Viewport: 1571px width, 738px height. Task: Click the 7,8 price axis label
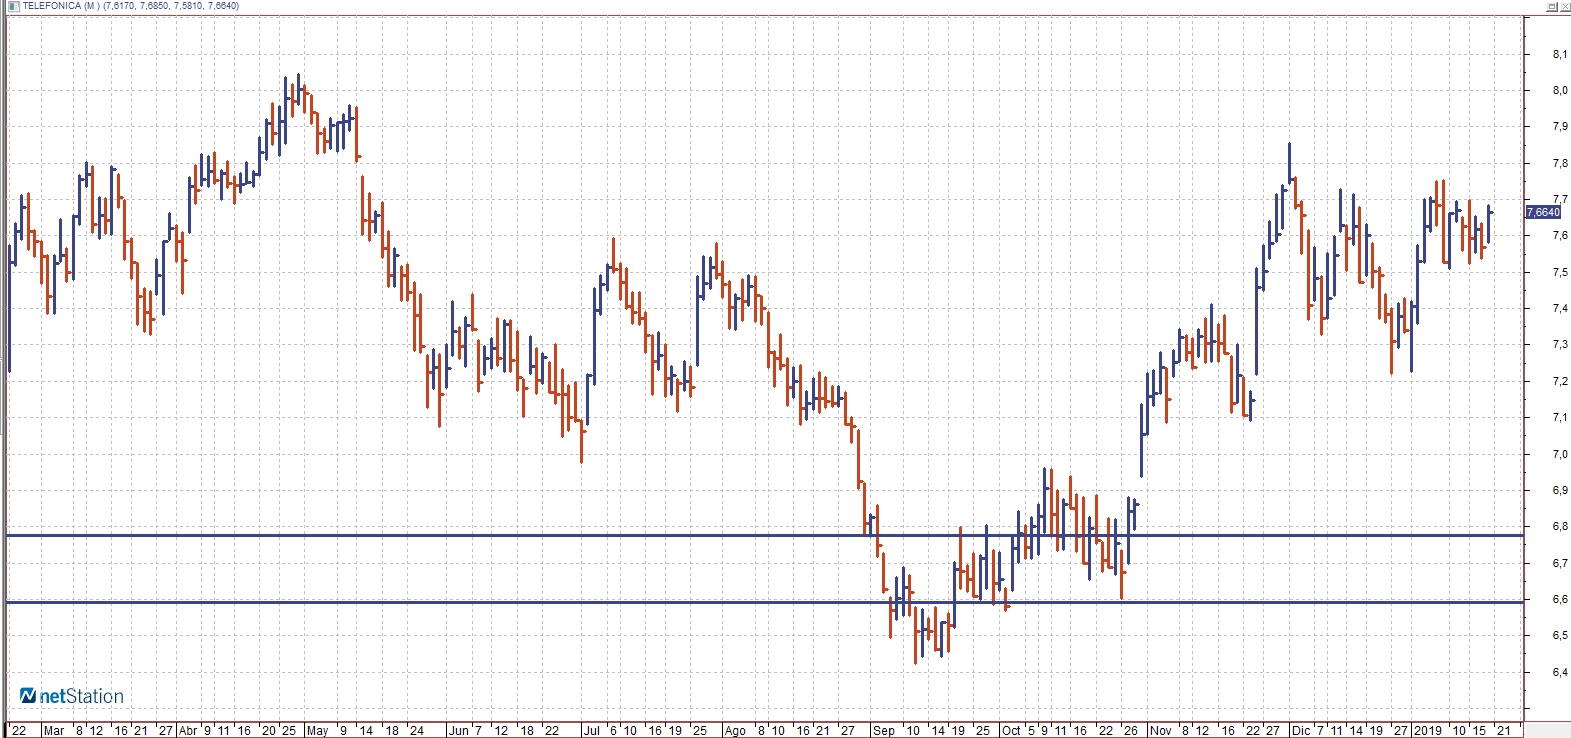click(x=1559, y=163)
